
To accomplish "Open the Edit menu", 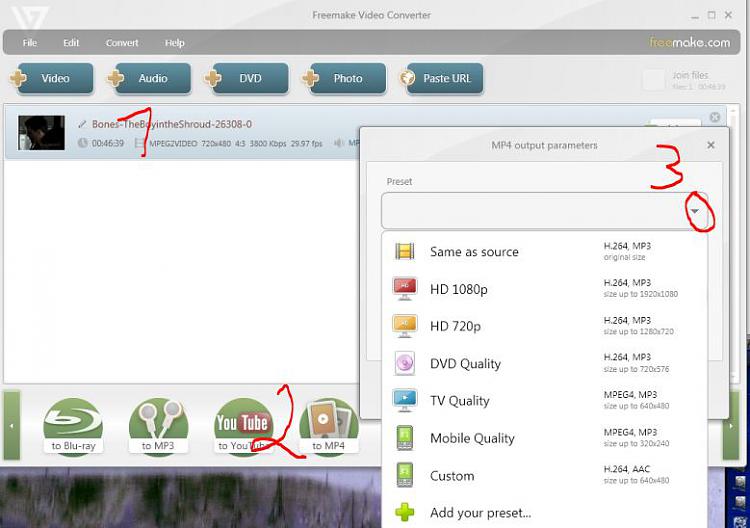I will pyautogui.click(x=71, y=43).
